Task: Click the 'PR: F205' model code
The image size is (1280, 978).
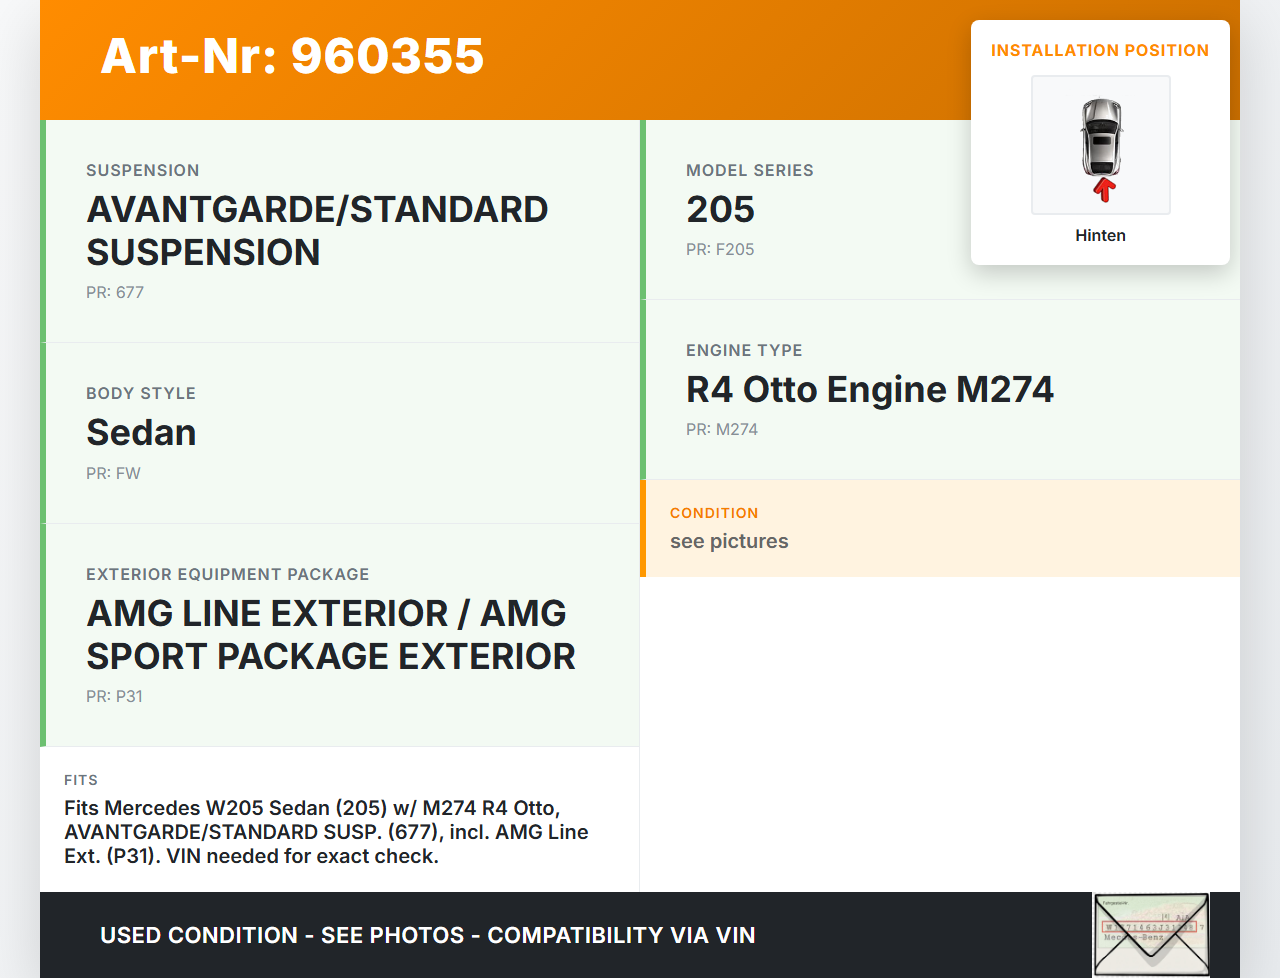Action: (720, 249)
